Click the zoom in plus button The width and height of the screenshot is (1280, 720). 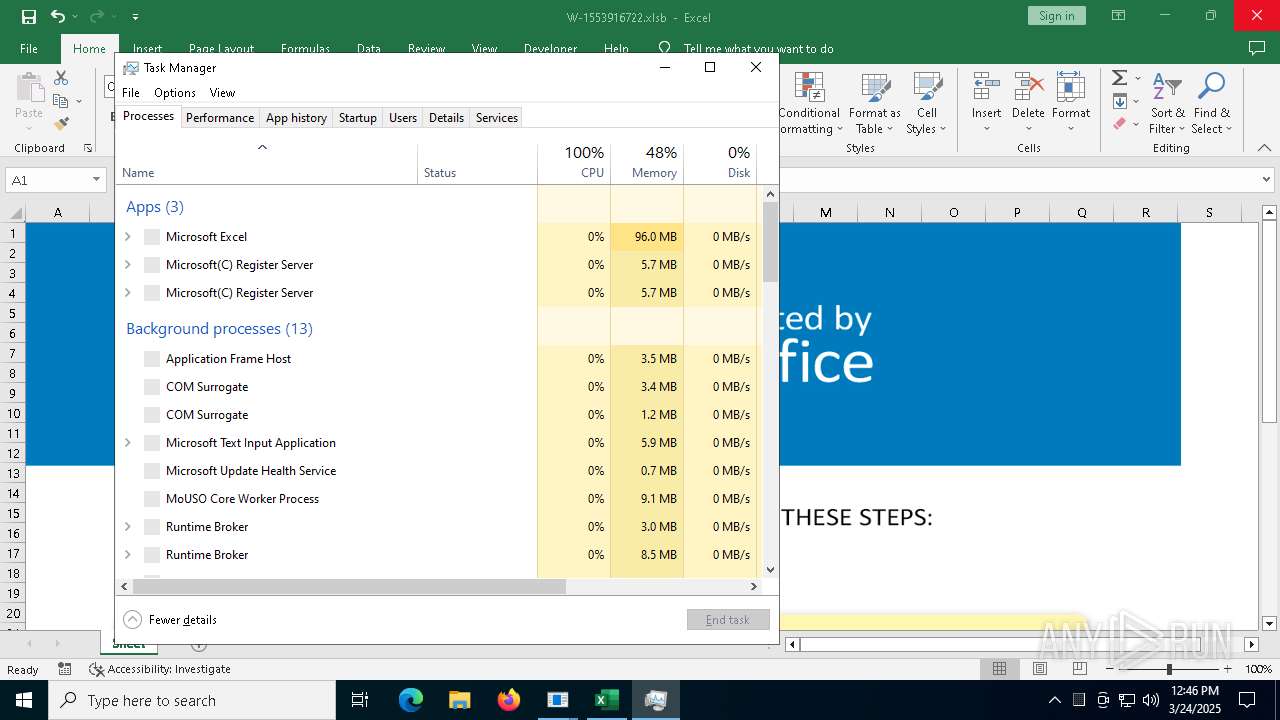tap(1228, 669)
